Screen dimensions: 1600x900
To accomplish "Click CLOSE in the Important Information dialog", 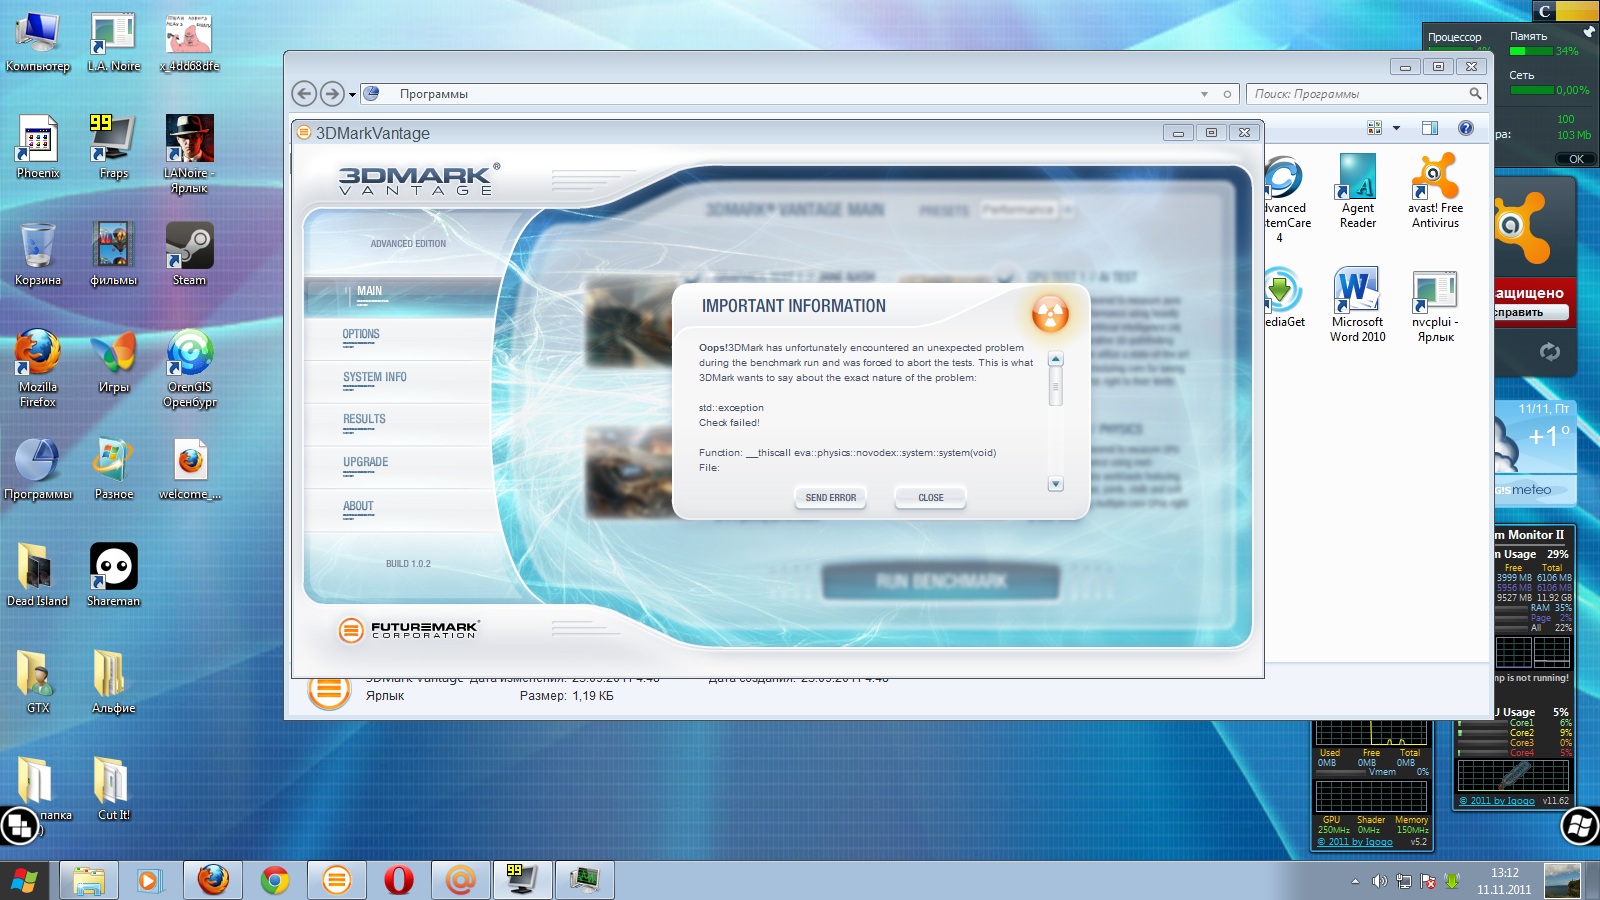I will [931, 497].
